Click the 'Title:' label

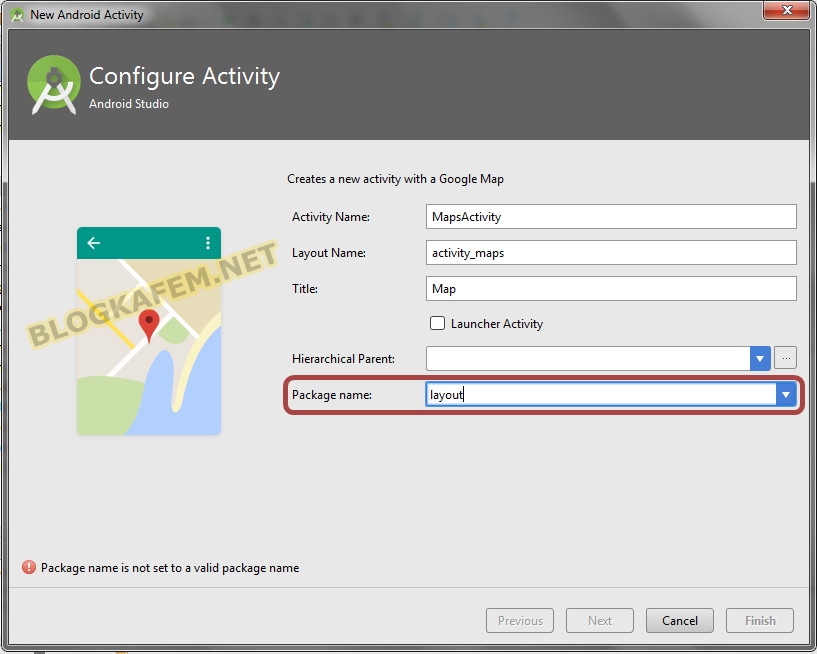tap(305, 289)
